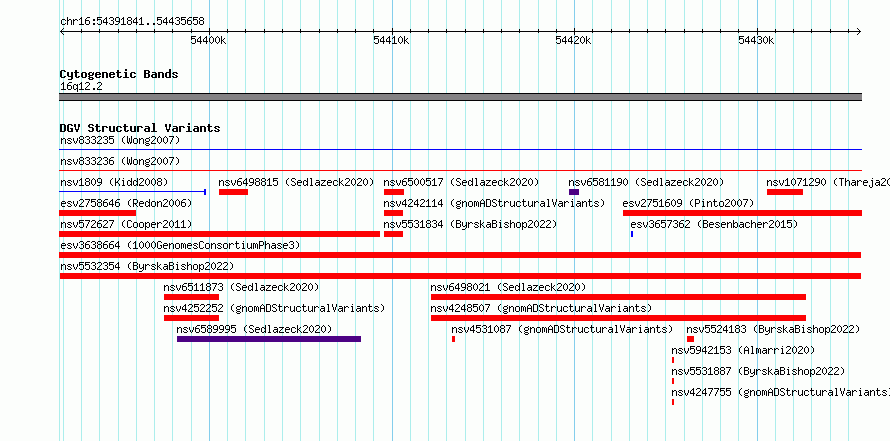Click the 16q12.2 band label
The image size is (890, 441).
(x=81, y=87)
